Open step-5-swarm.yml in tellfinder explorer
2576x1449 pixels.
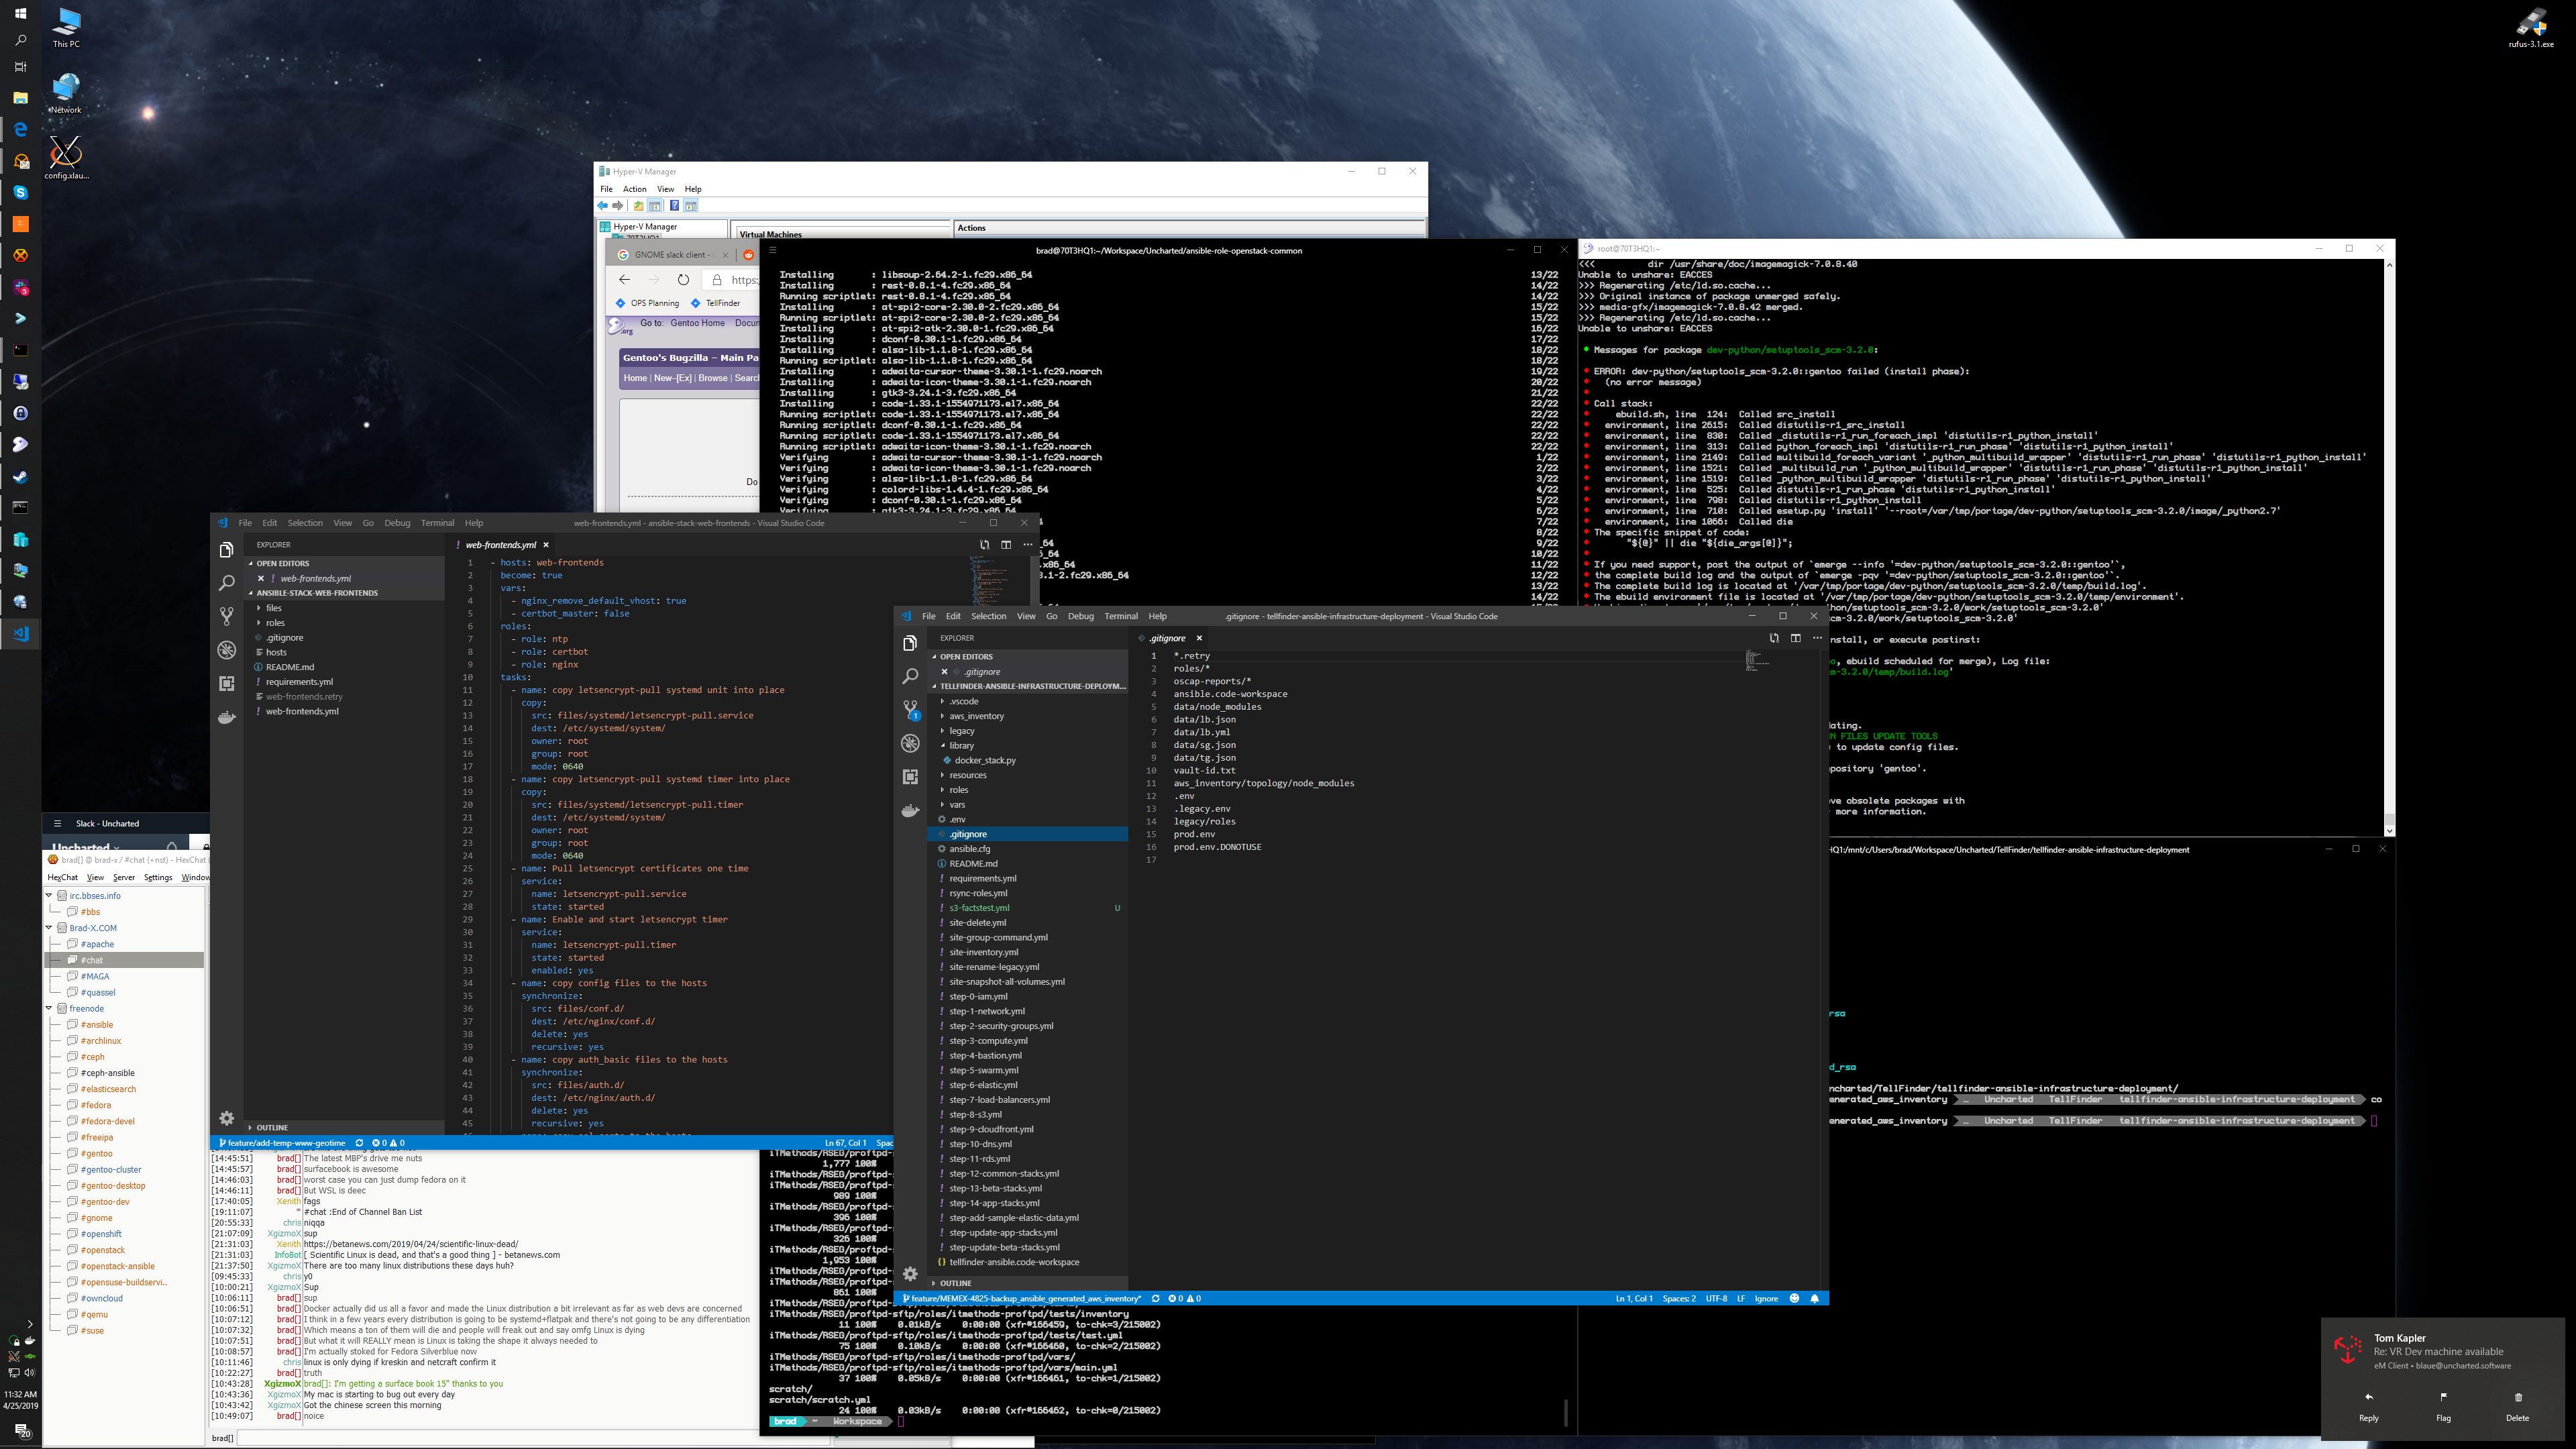point(983,1070)
